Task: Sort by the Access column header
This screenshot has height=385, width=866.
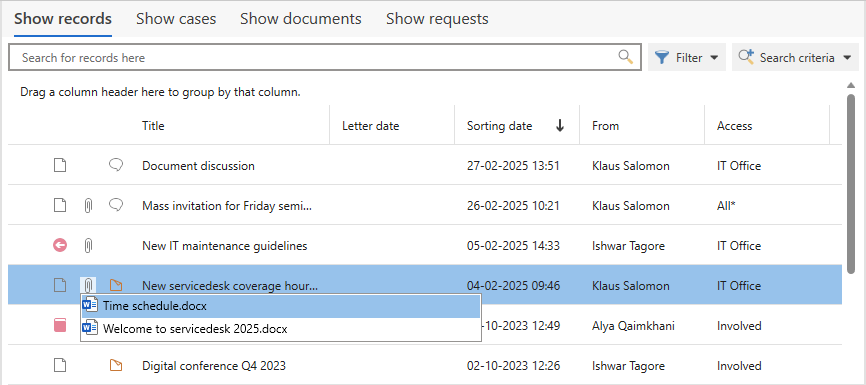Action: [x=735, y=125]
